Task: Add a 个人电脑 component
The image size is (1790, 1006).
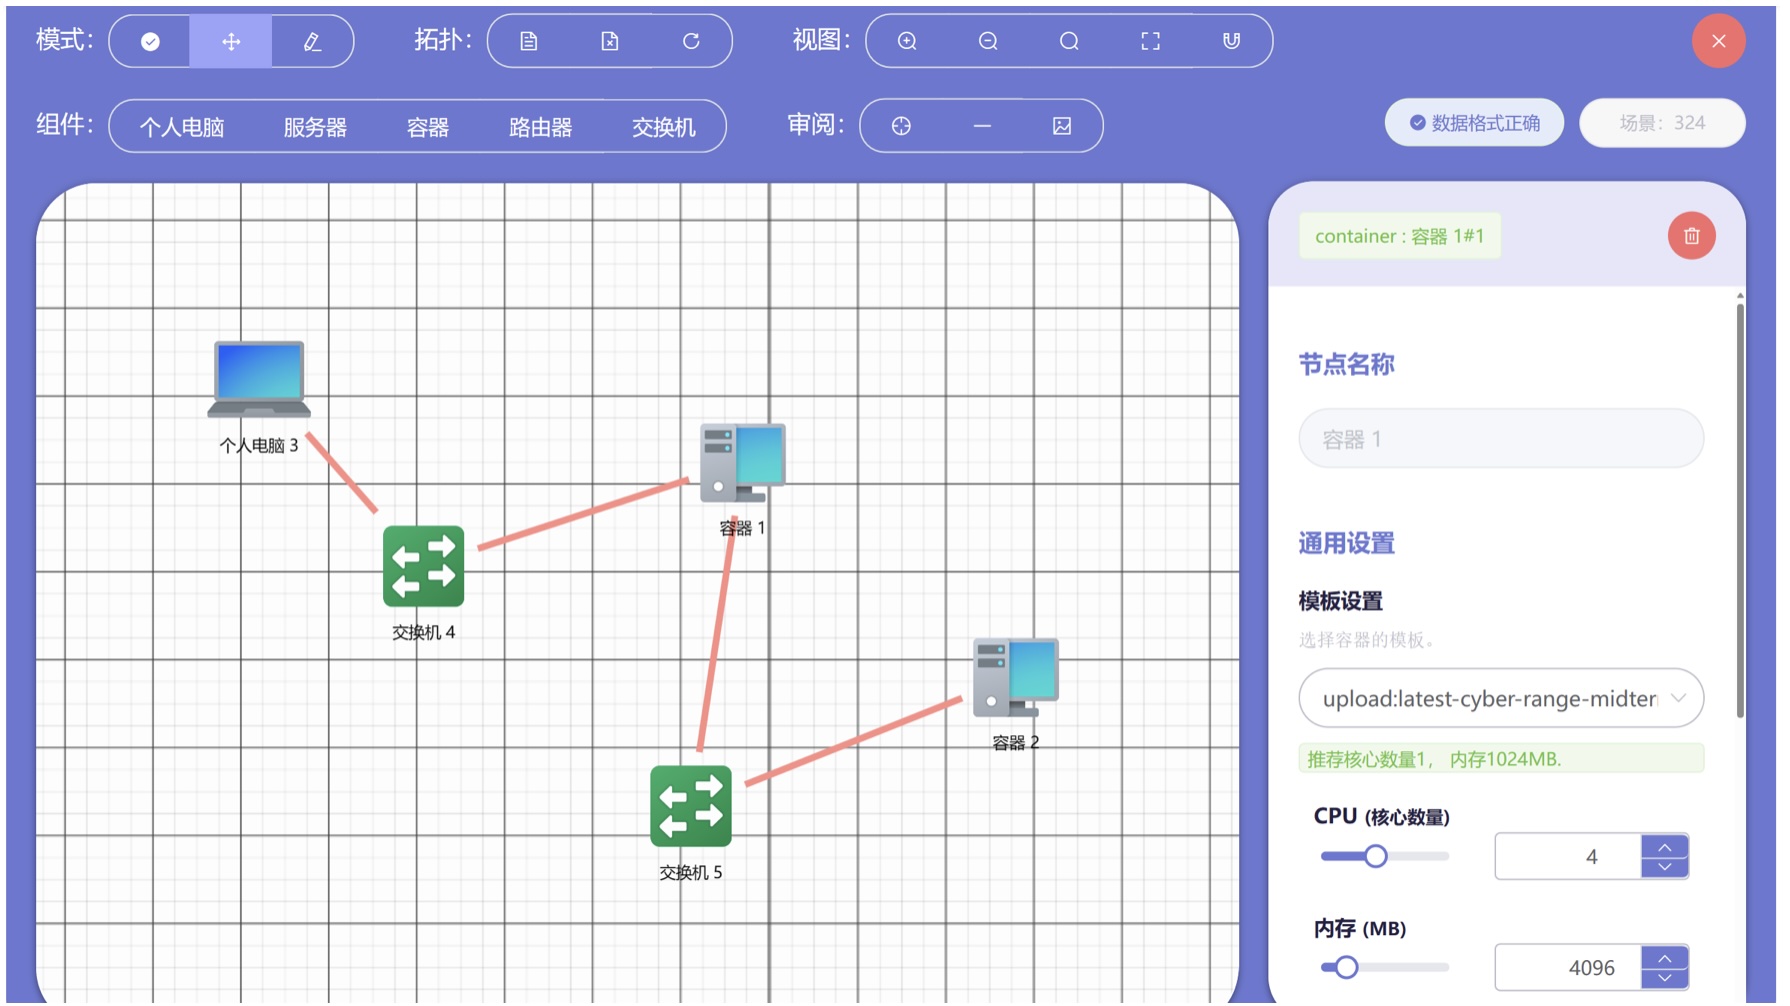Action: coord(182,127)
